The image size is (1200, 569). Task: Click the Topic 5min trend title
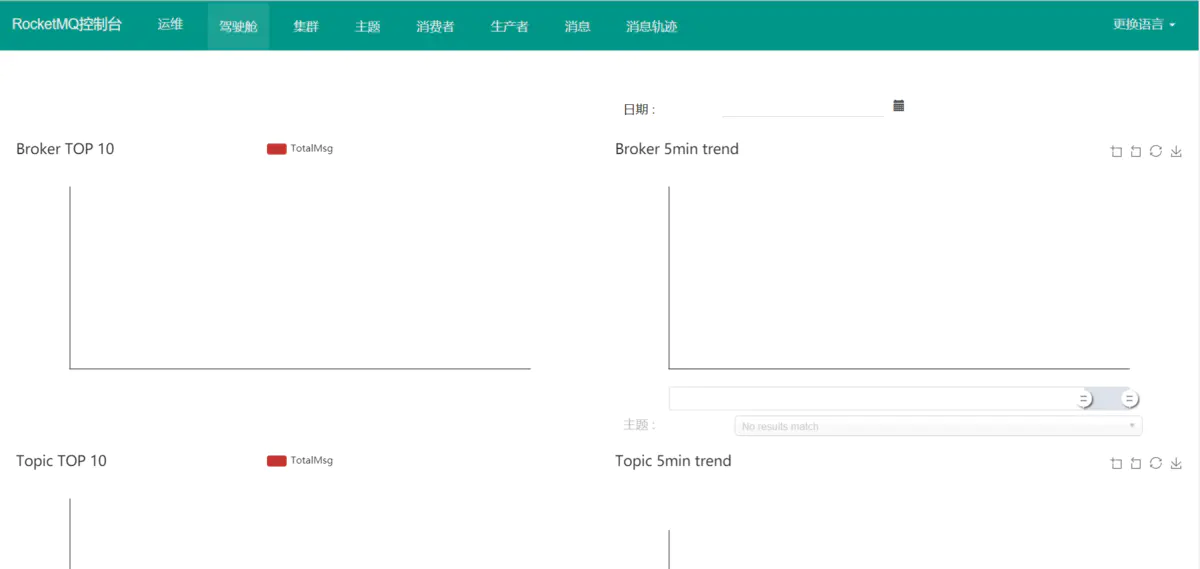pos(673,461)
